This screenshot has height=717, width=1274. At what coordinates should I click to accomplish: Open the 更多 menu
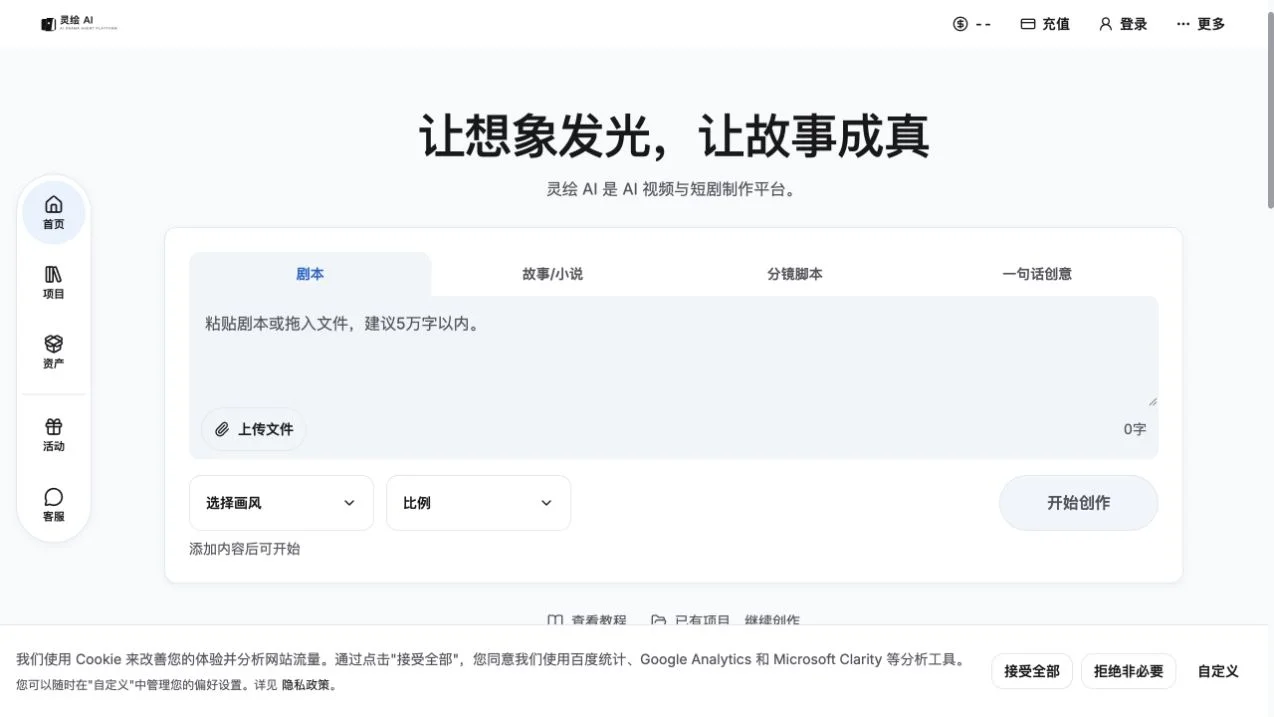[x=1200, y=24]
